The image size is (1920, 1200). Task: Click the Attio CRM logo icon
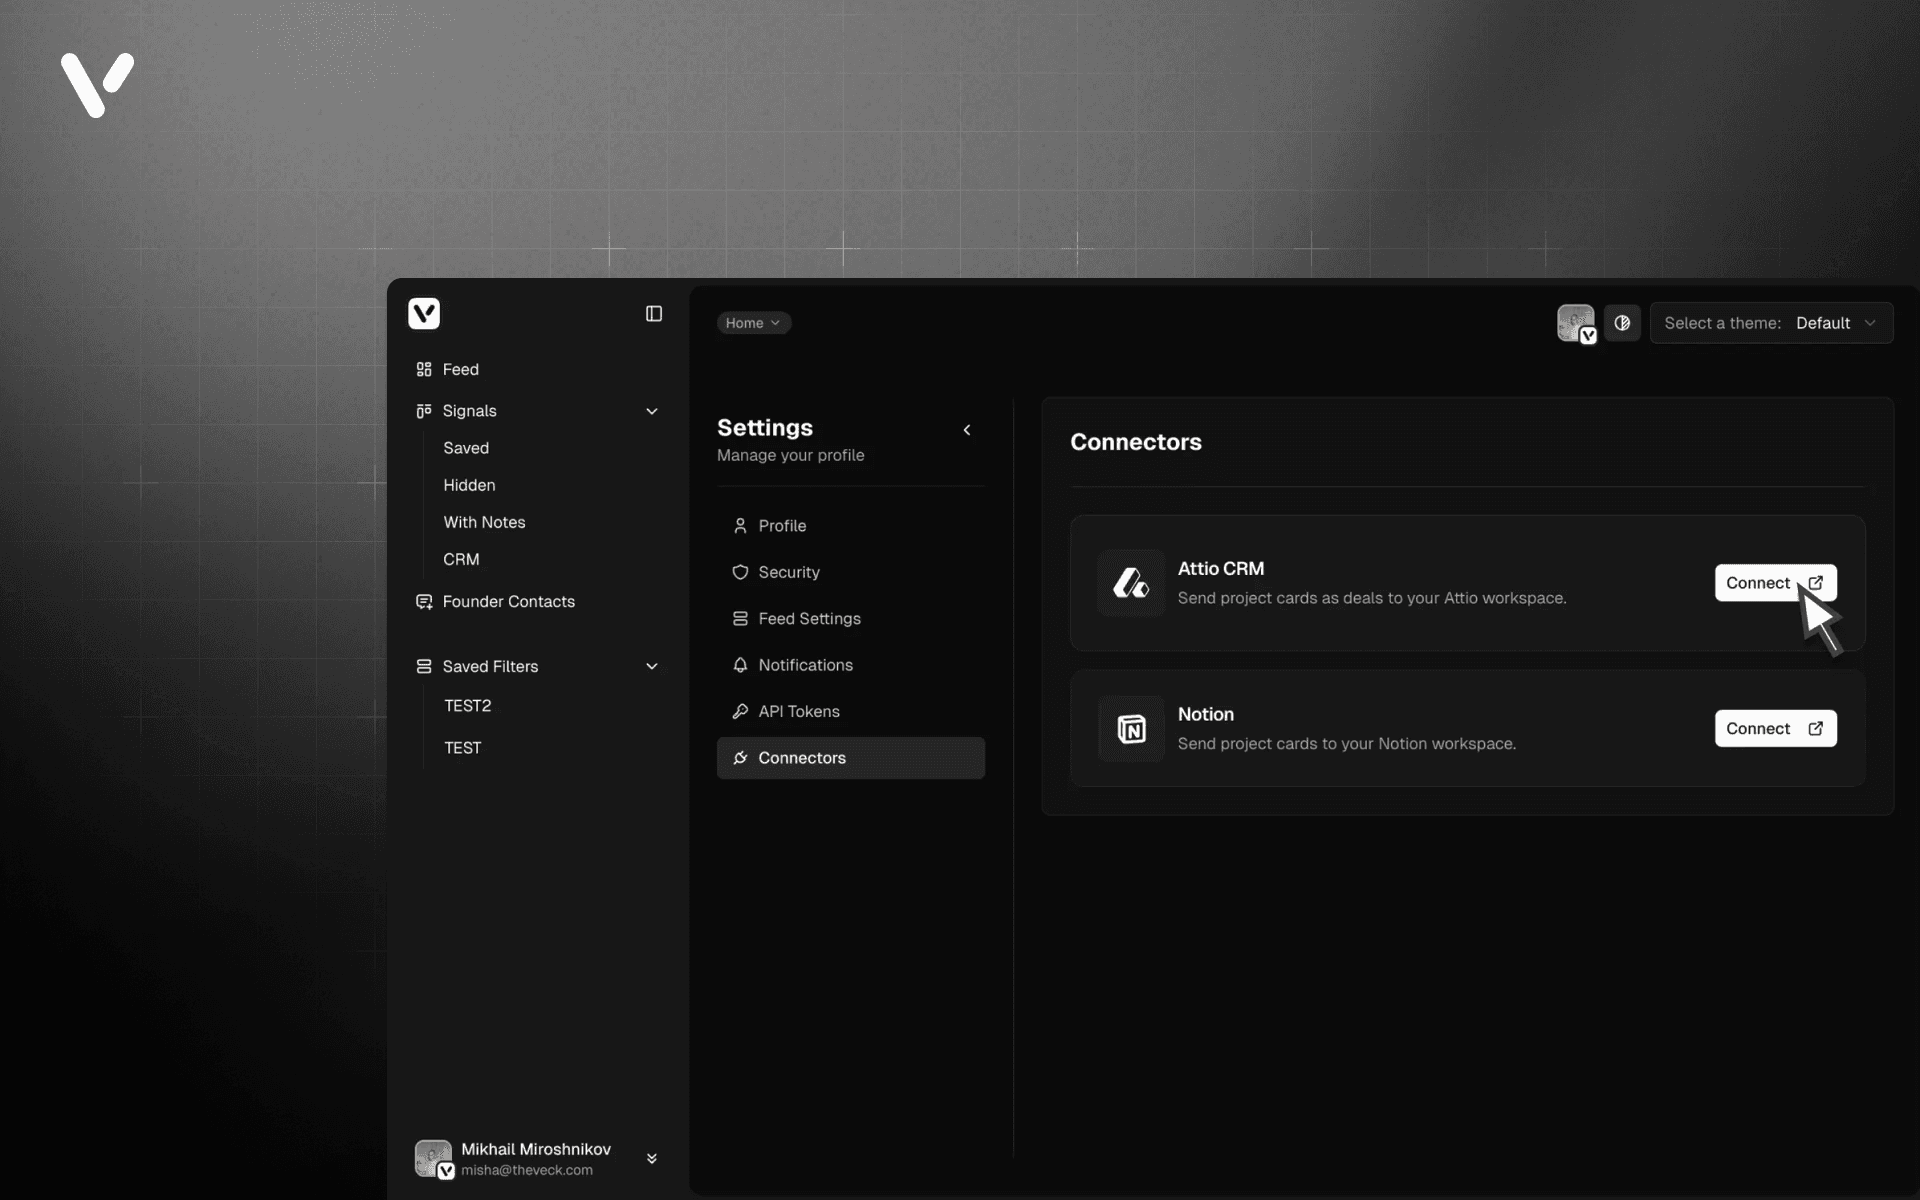1131,583
